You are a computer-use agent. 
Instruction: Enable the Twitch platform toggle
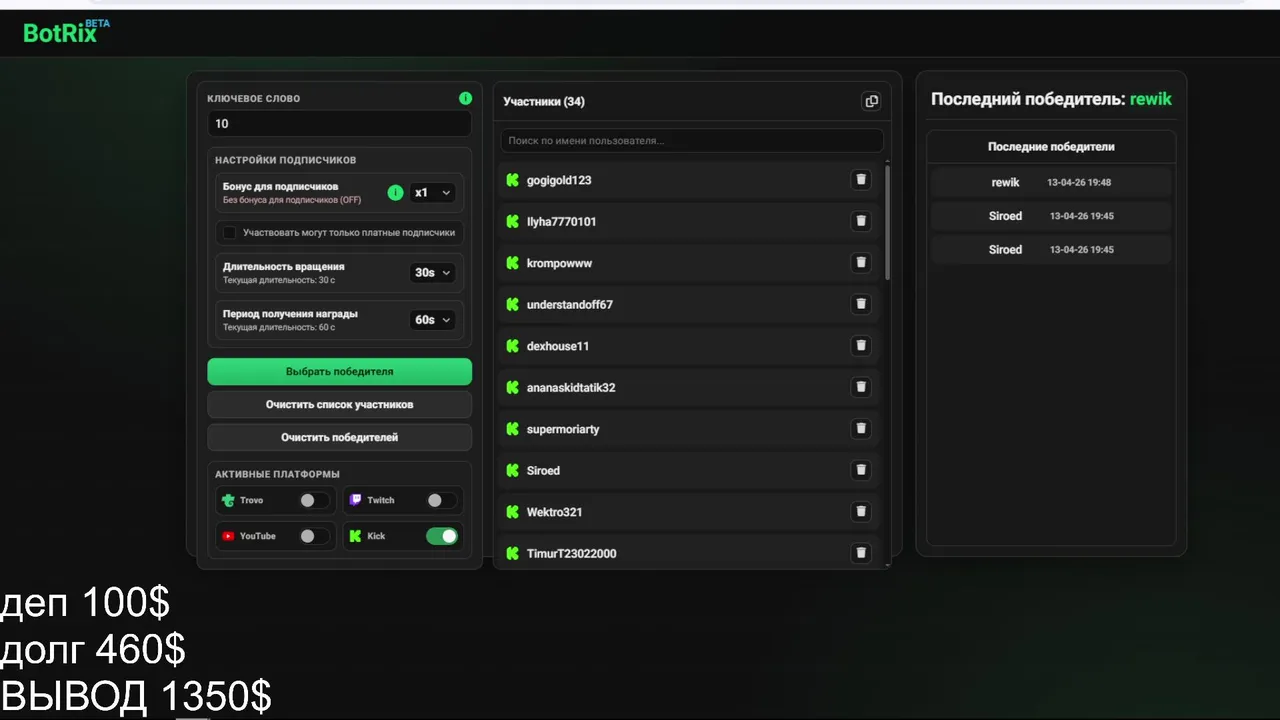[x=441, y=500]
